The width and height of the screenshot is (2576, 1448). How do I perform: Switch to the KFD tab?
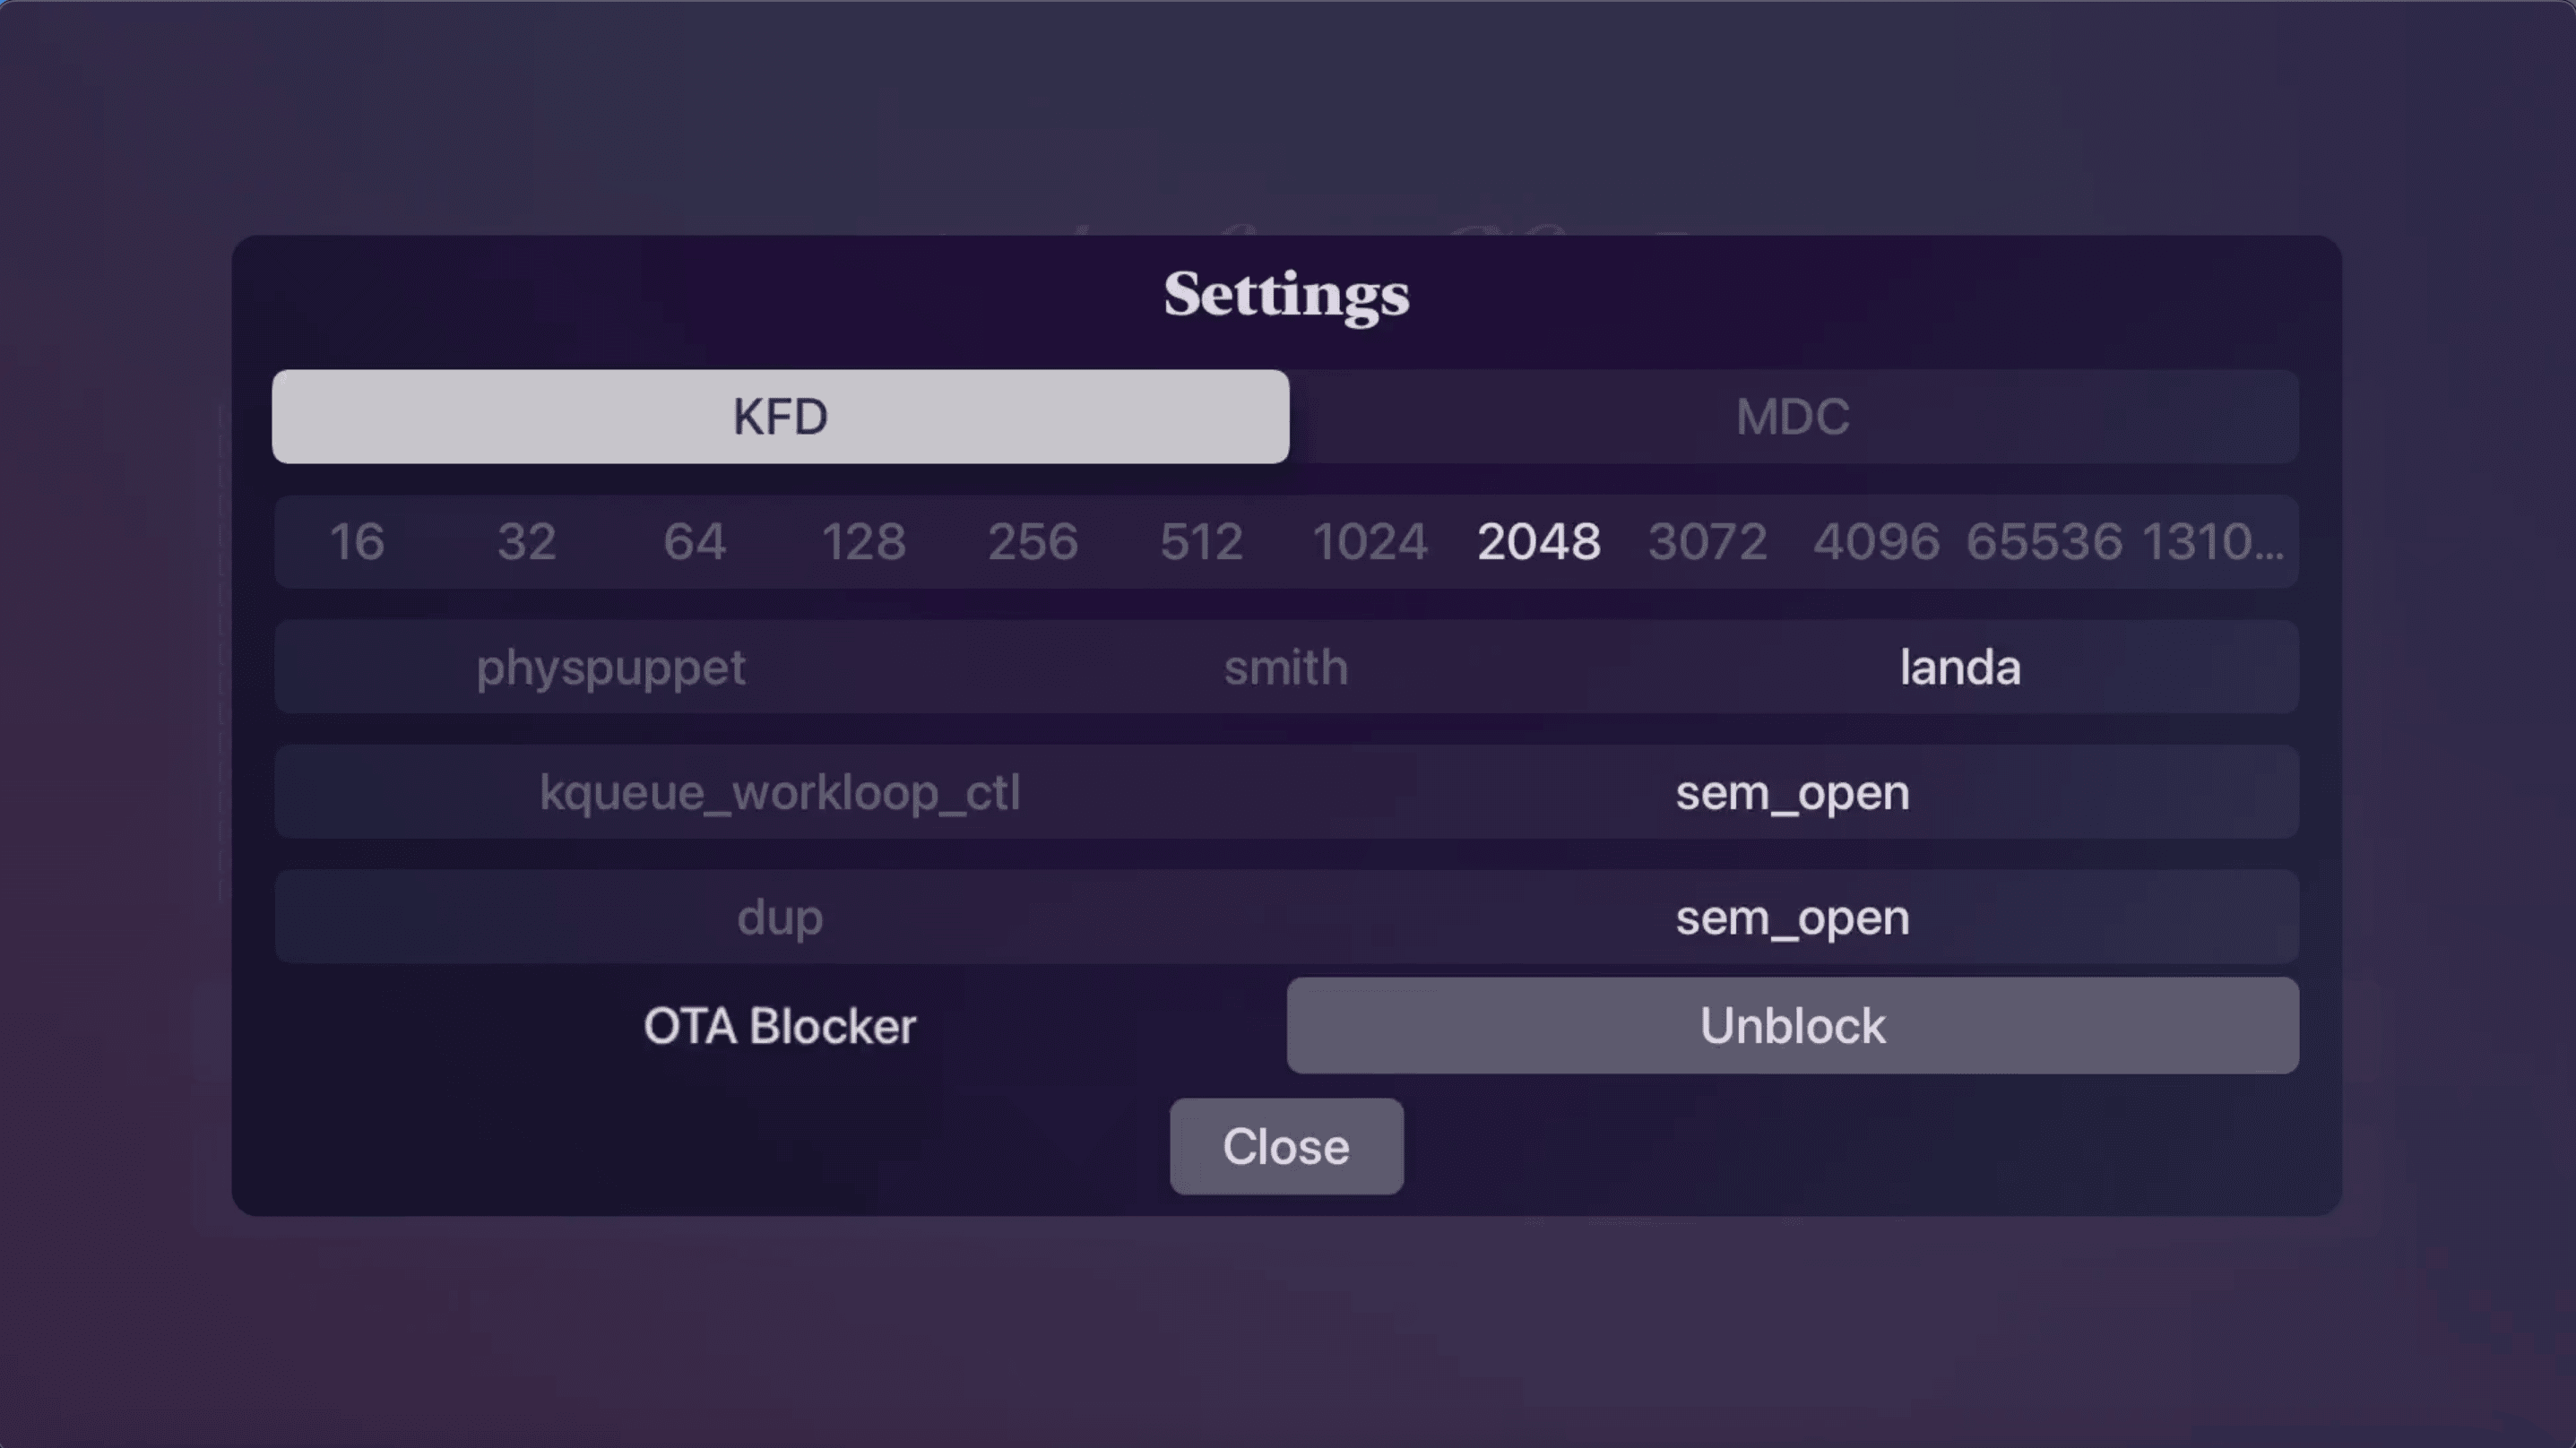coord(780,417)
